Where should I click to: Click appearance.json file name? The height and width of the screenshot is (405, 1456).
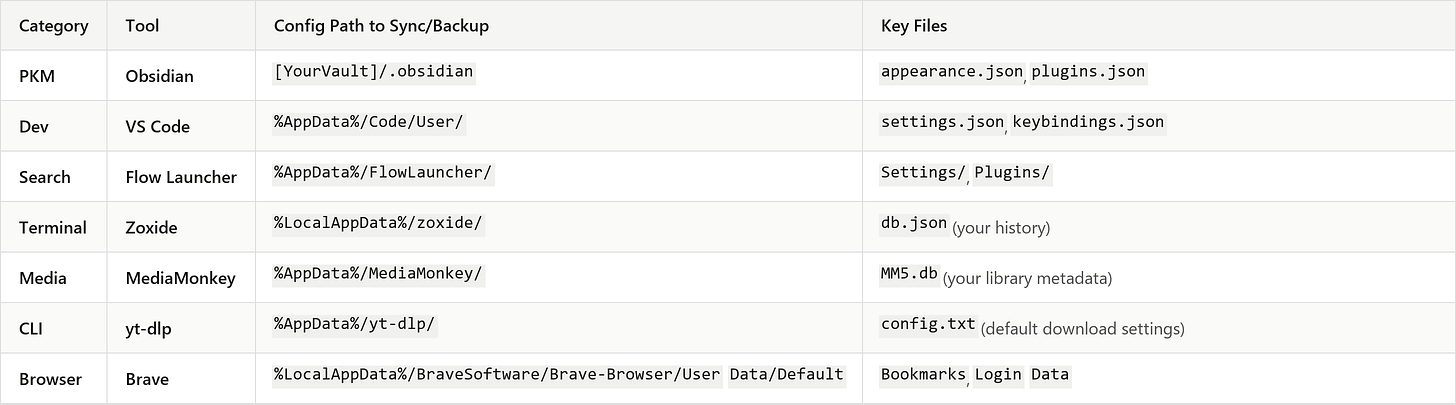click(x=952, y=72)
